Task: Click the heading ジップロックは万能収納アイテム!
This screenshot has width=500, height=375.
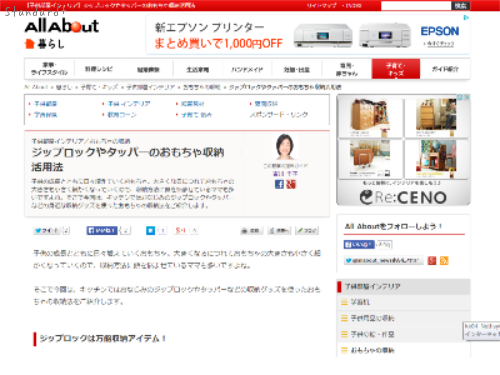Action: coord(103,339)
